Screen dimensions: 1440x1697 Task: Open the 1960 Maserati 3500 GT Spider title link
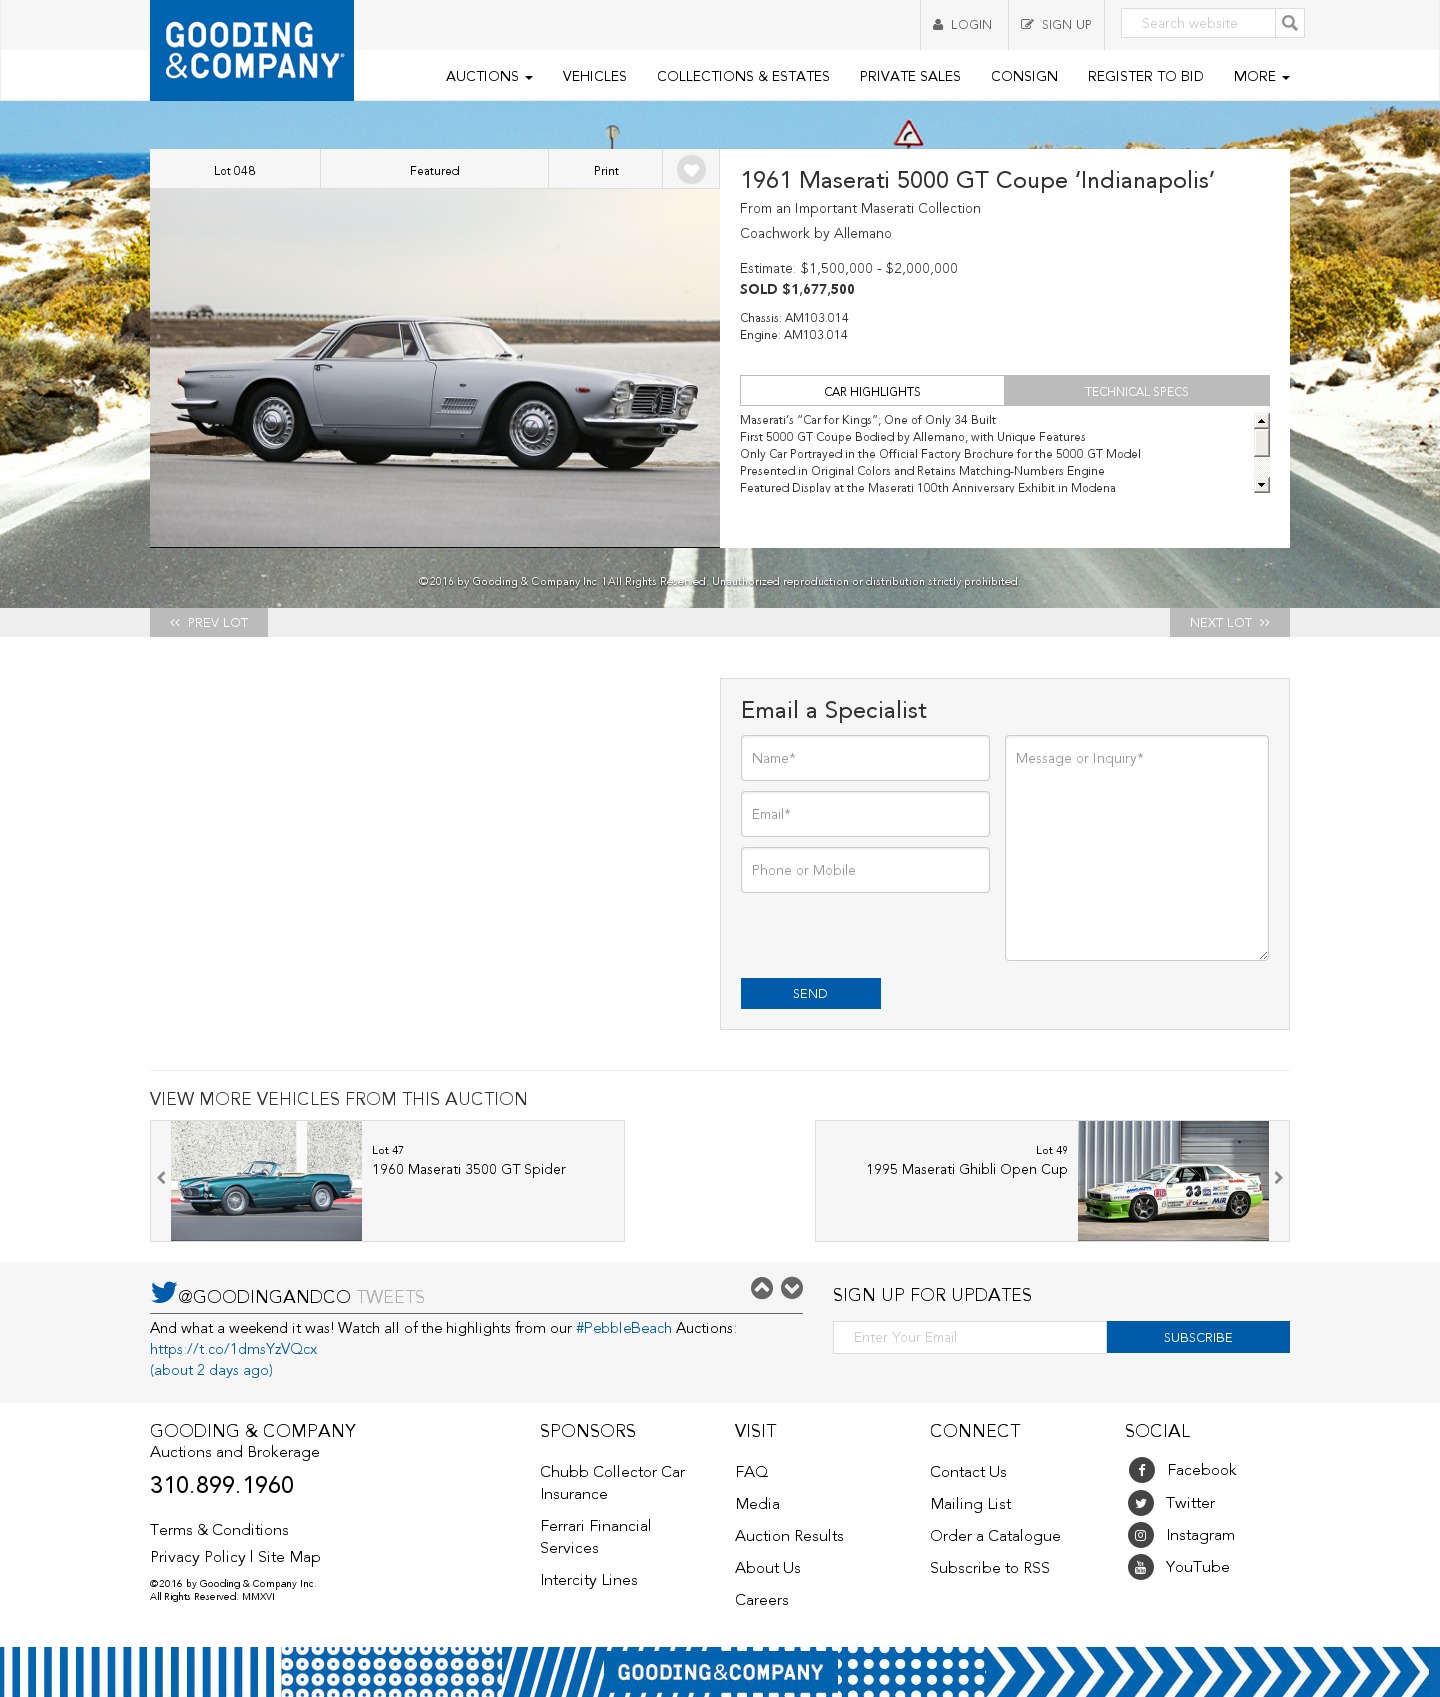(469, 1169)
